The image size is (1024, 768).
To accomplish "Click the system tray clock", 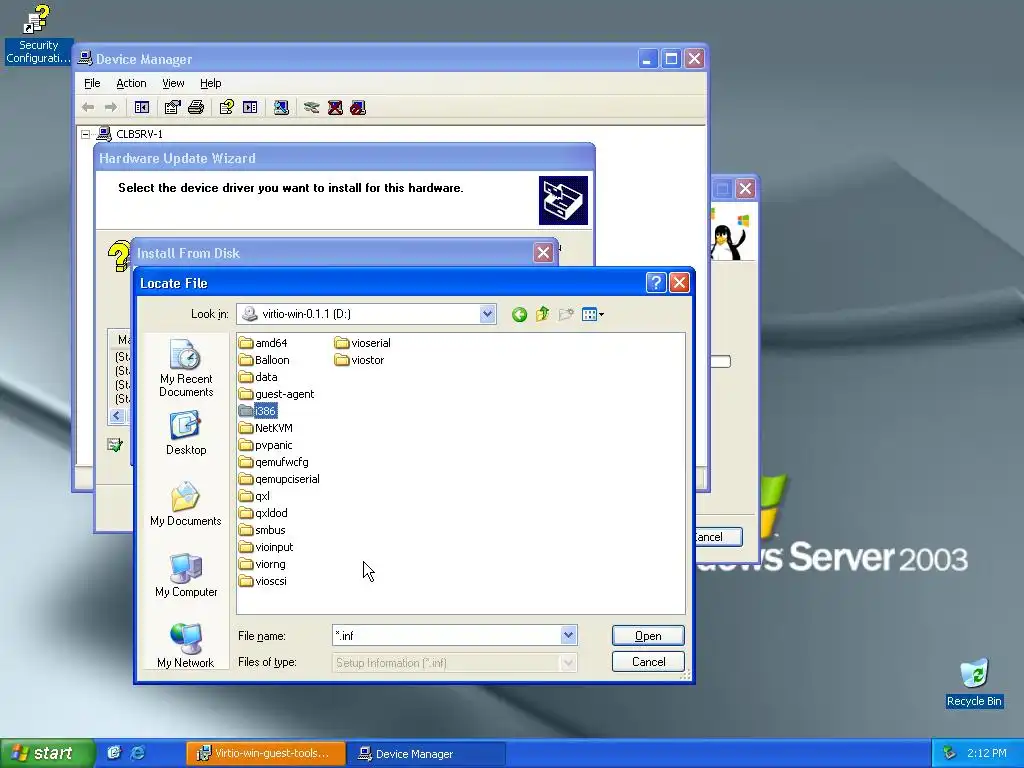I will point(987,753).
